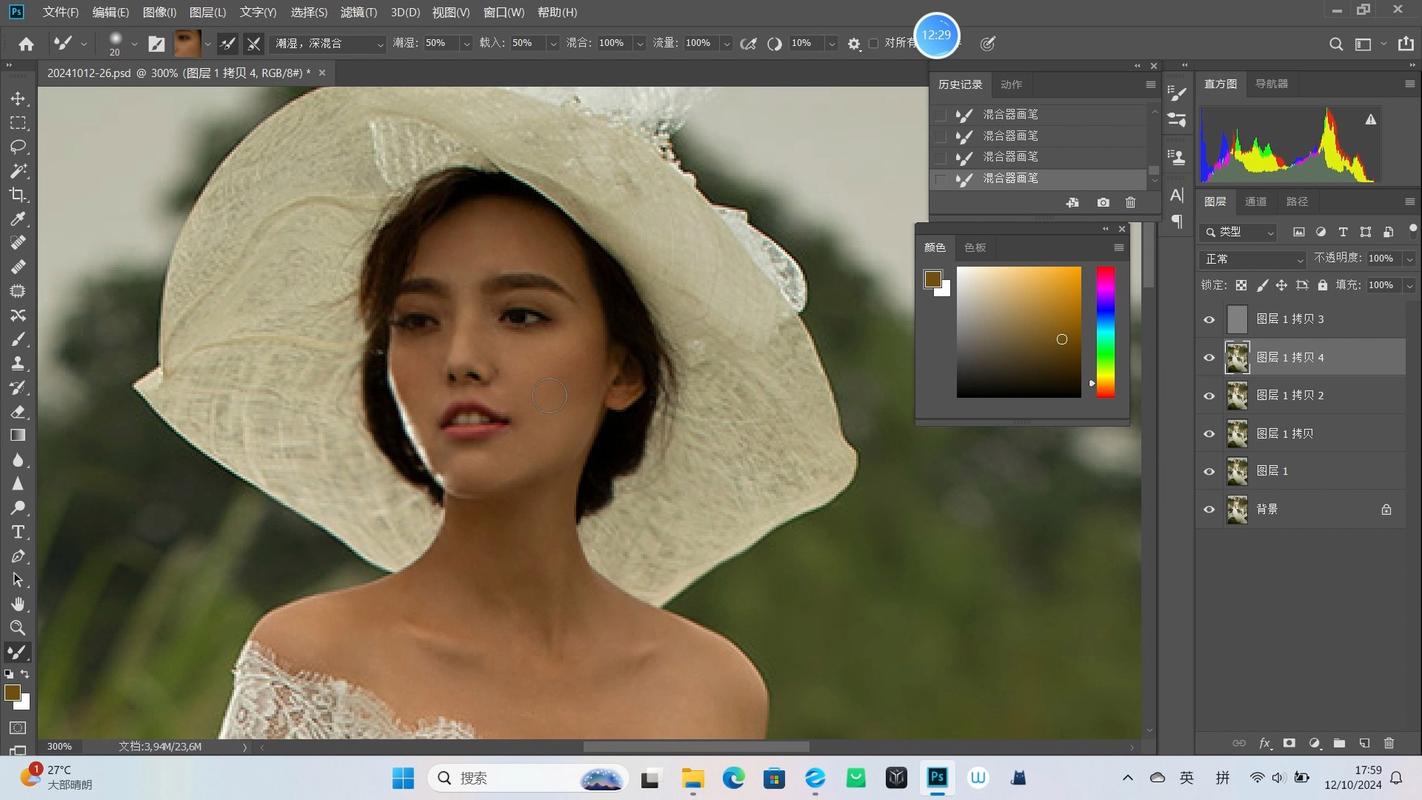Select the 图层 1 拷贝 layer thumbnail

pos(1237,434)
